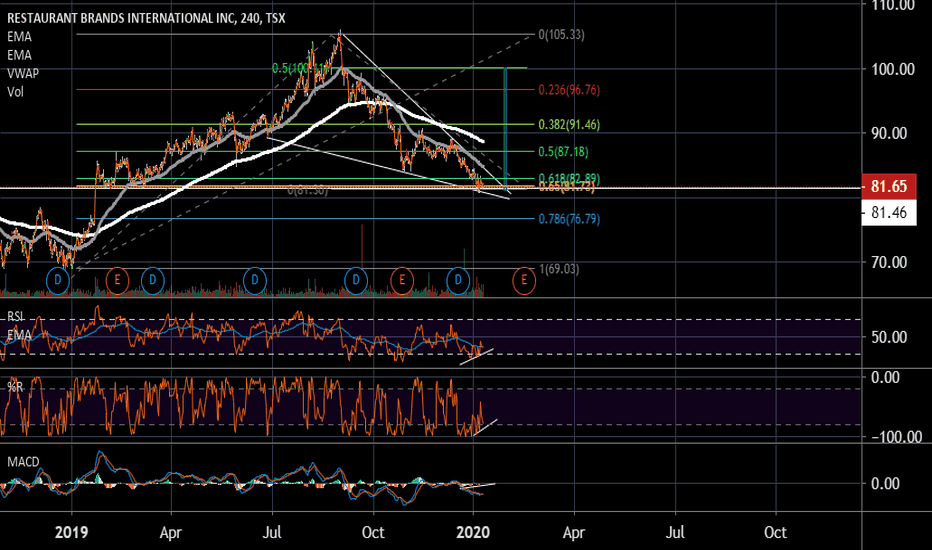Select the D dividend marker just before Oct 2019

356,280
